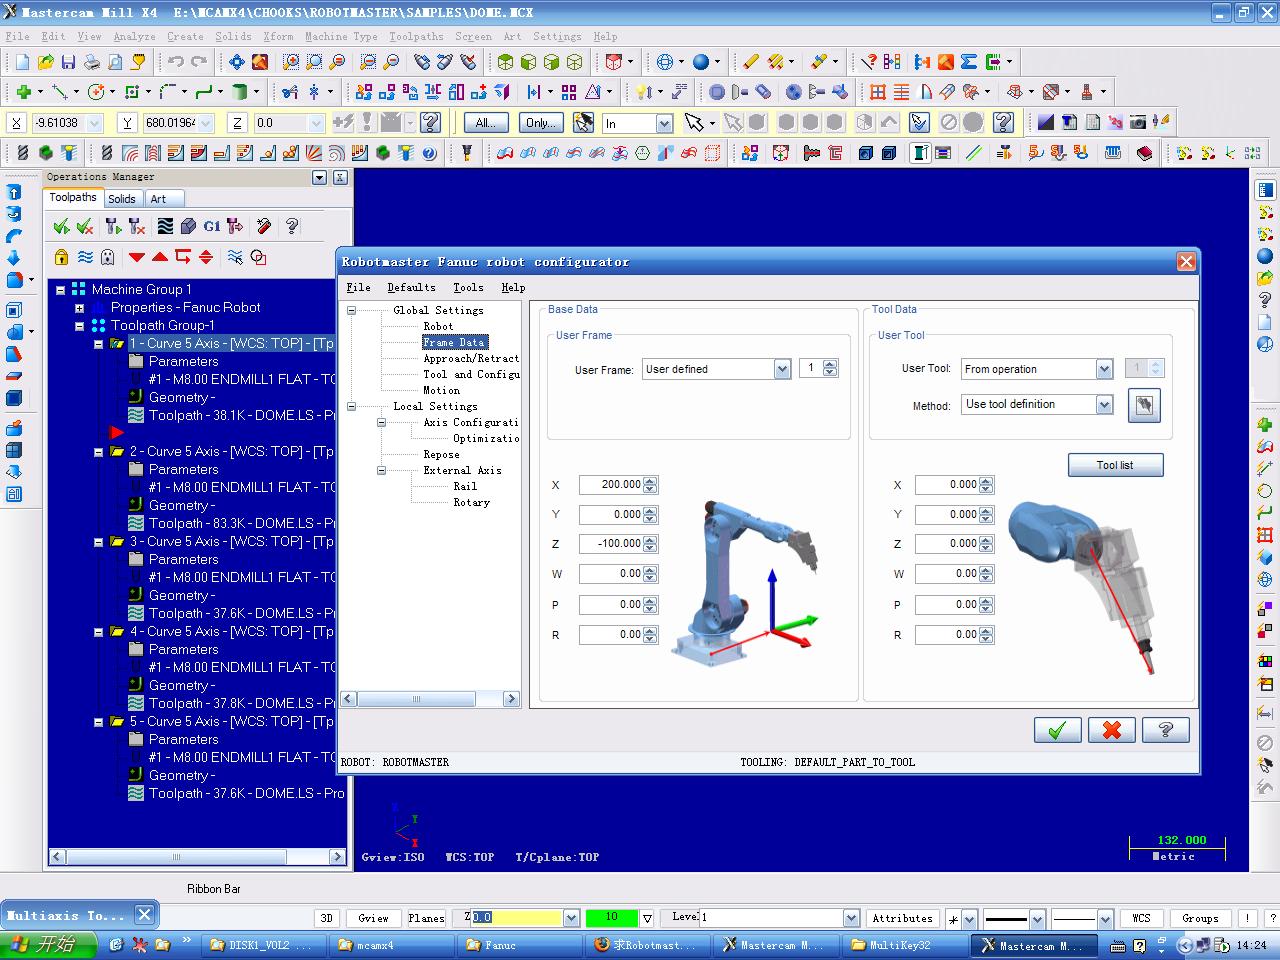Click the Base Data X value field
1280x960 pixels.
611,485
